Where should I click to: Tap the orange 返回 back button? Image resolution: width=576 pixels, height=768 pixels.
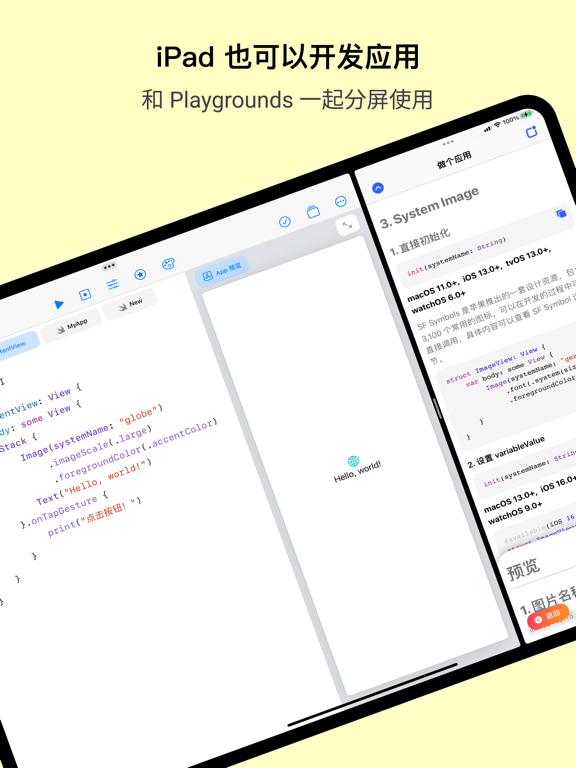(548, 616)
